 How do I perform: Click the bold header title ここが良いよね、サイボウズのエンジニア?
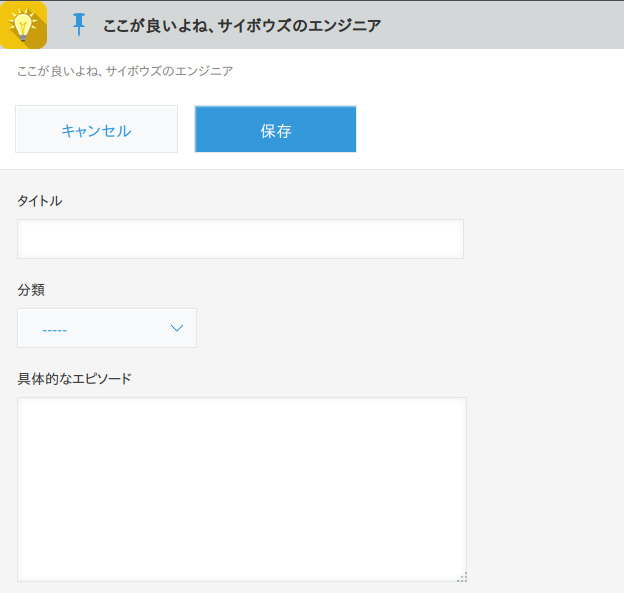pos(242,26)
